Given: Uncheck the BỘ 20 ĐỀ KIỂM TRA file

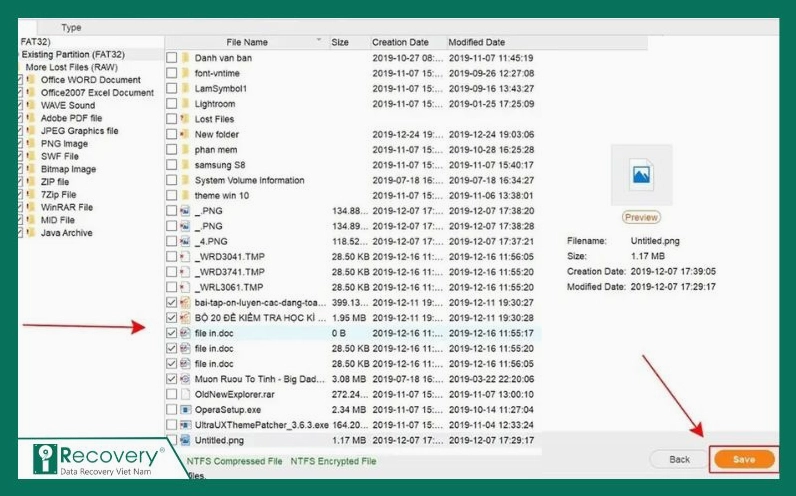Looking at the screenshot, I should click(x=171, y=317).
